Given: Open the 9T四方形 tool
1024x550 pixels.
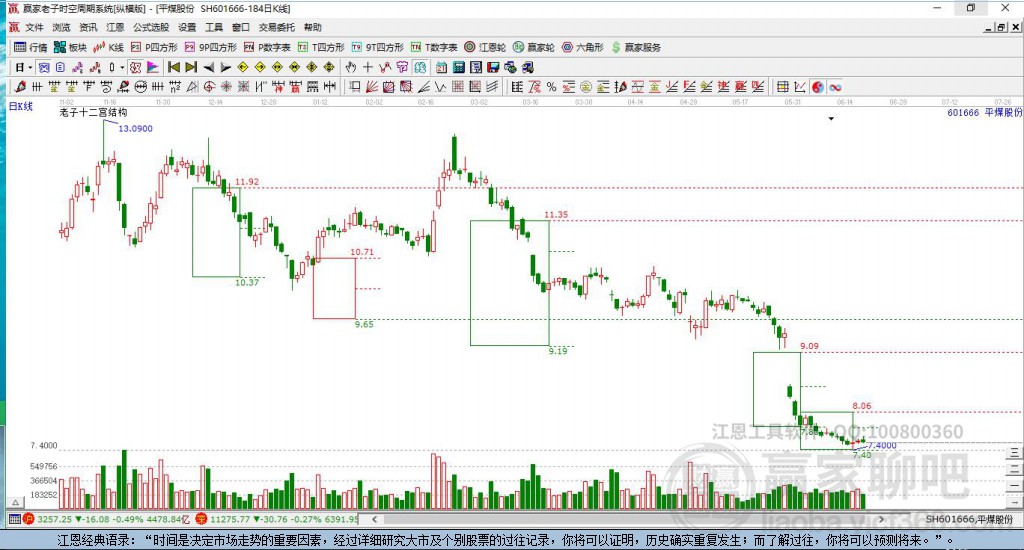Looking at the screenshot, I should 377,47.
